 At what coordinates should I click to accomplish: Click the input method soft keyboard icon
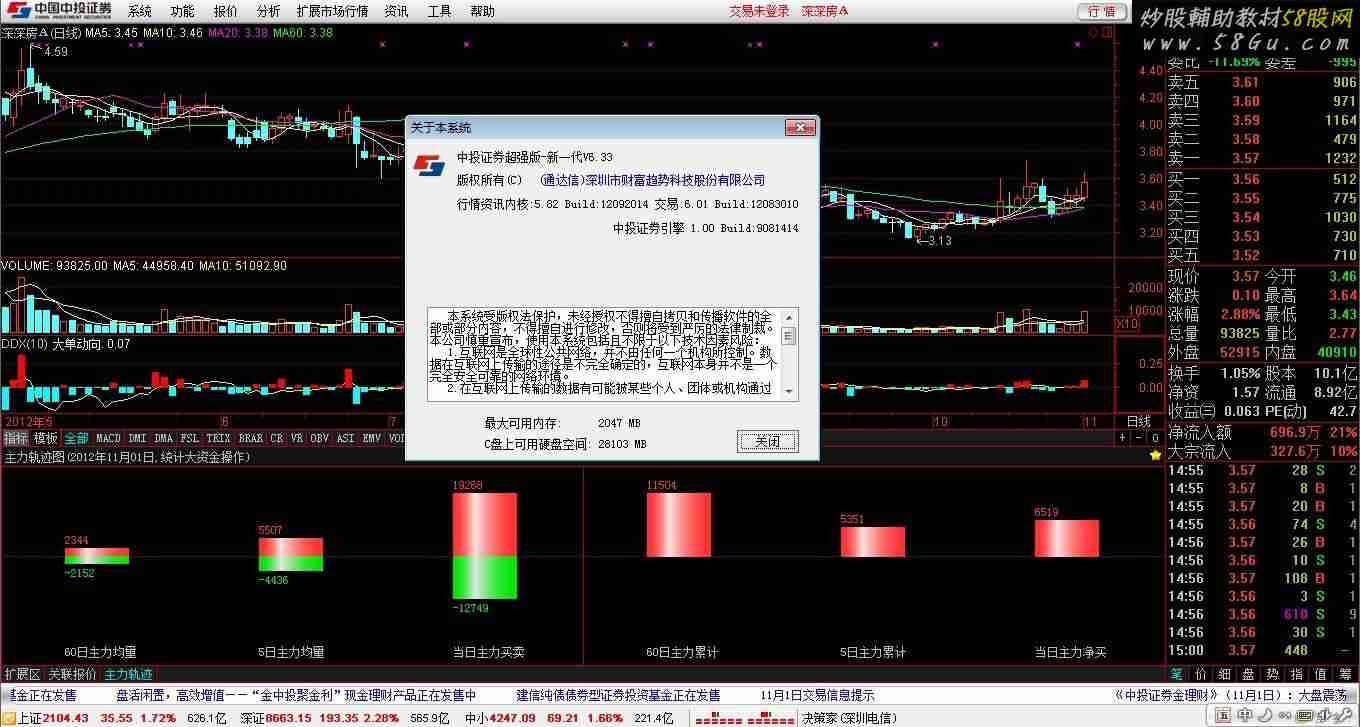point(1305,715)
